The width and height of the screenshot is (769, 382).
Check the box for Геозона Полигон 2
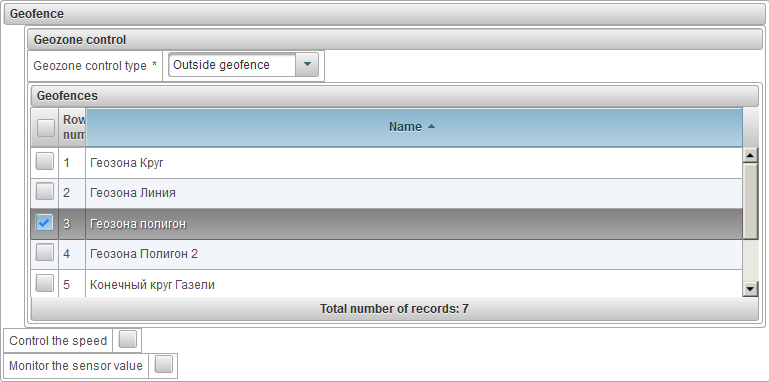(45, 254)
